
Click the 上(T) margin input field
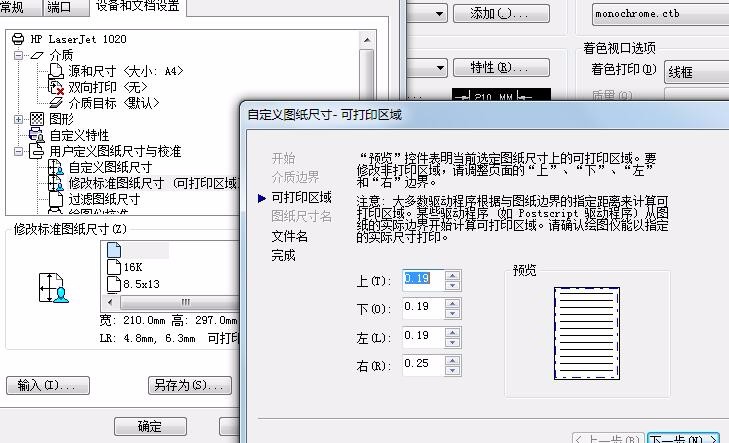(423, 280)
